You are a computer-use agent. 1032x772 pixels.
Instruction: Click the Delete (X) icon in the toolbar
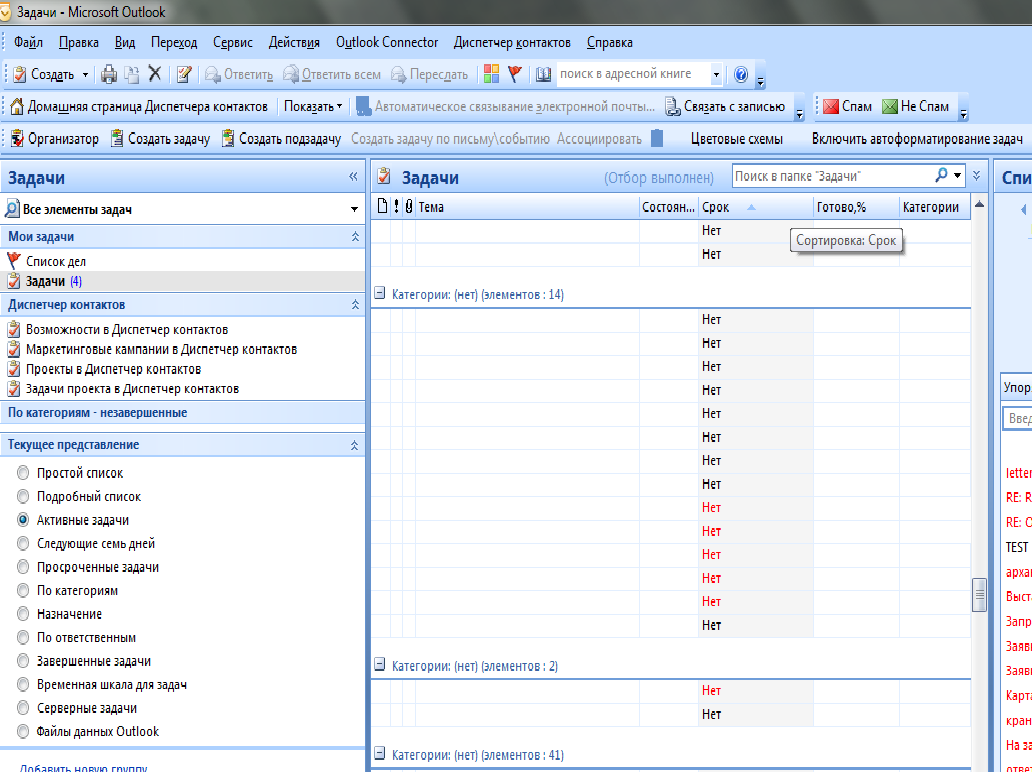(155, 74)
